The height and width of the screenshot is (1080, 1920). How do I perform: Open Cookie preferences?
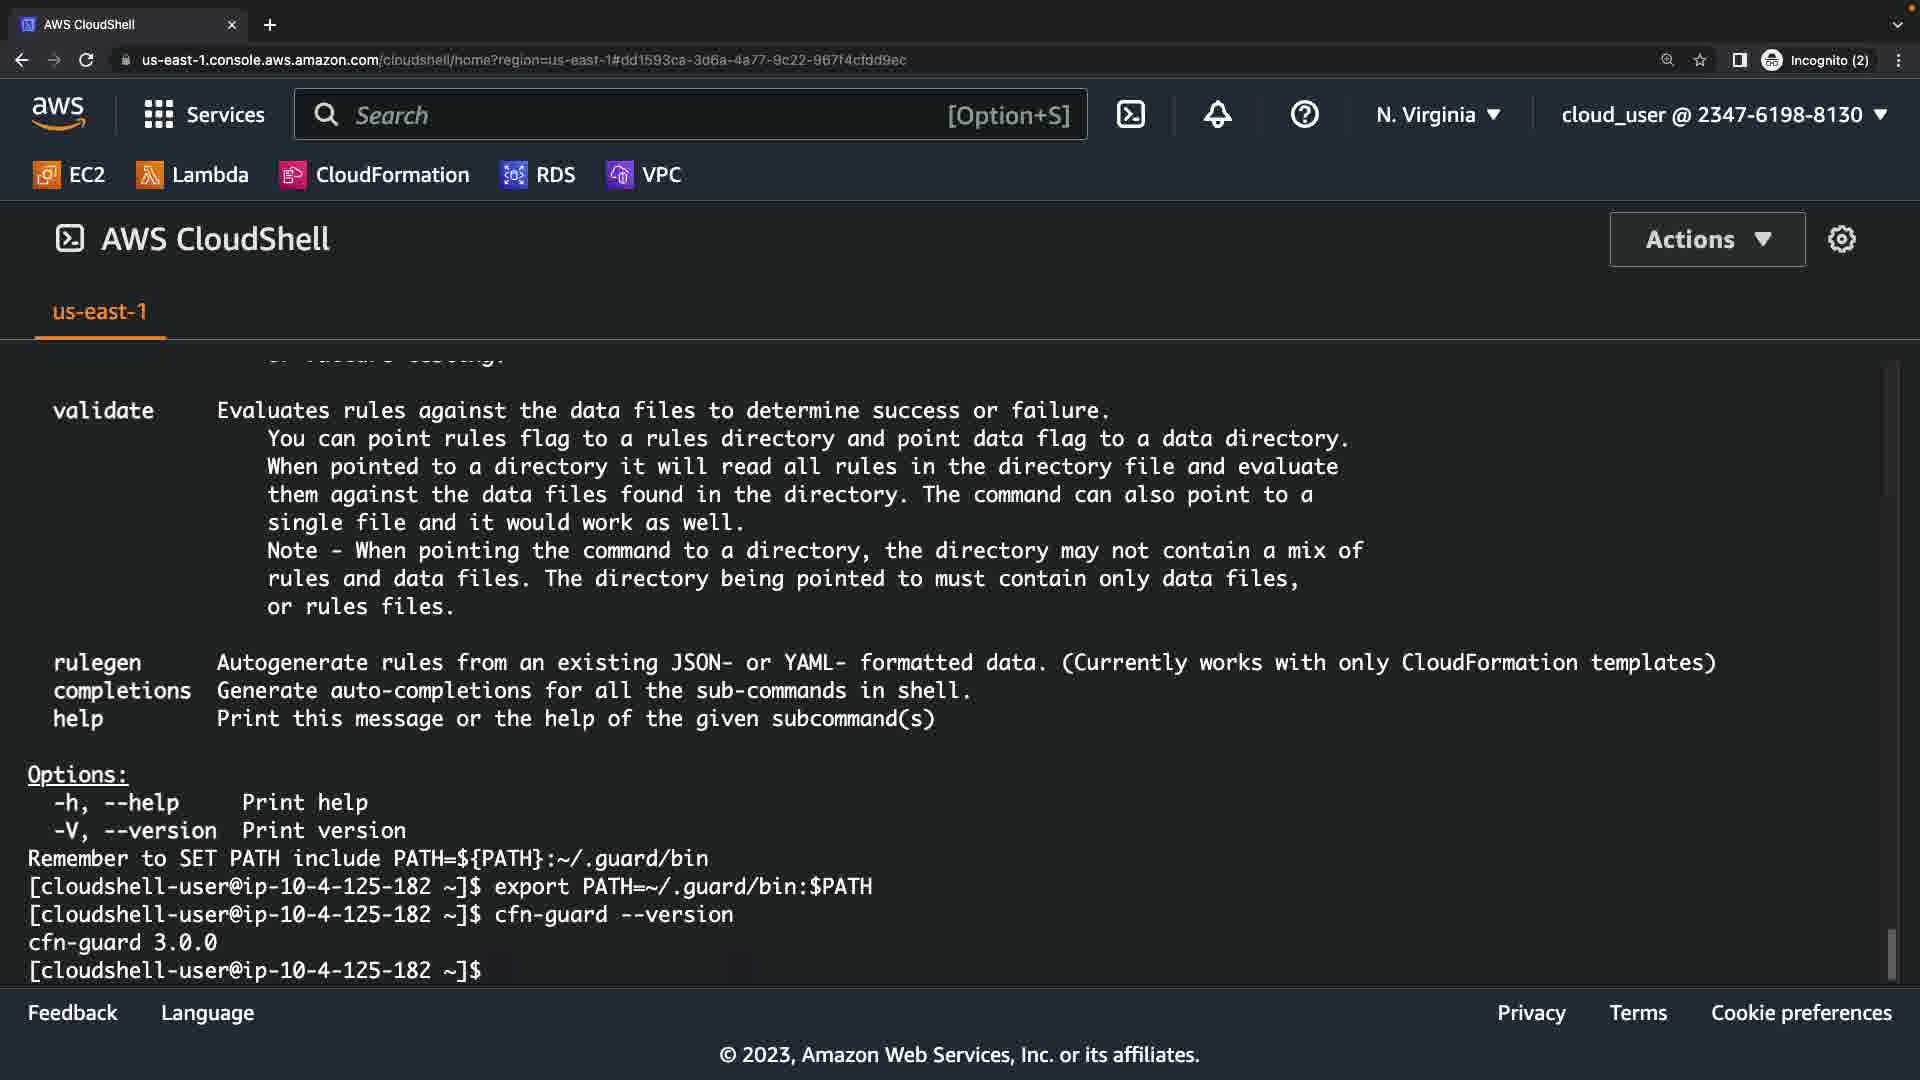tap(1800, 1013)
